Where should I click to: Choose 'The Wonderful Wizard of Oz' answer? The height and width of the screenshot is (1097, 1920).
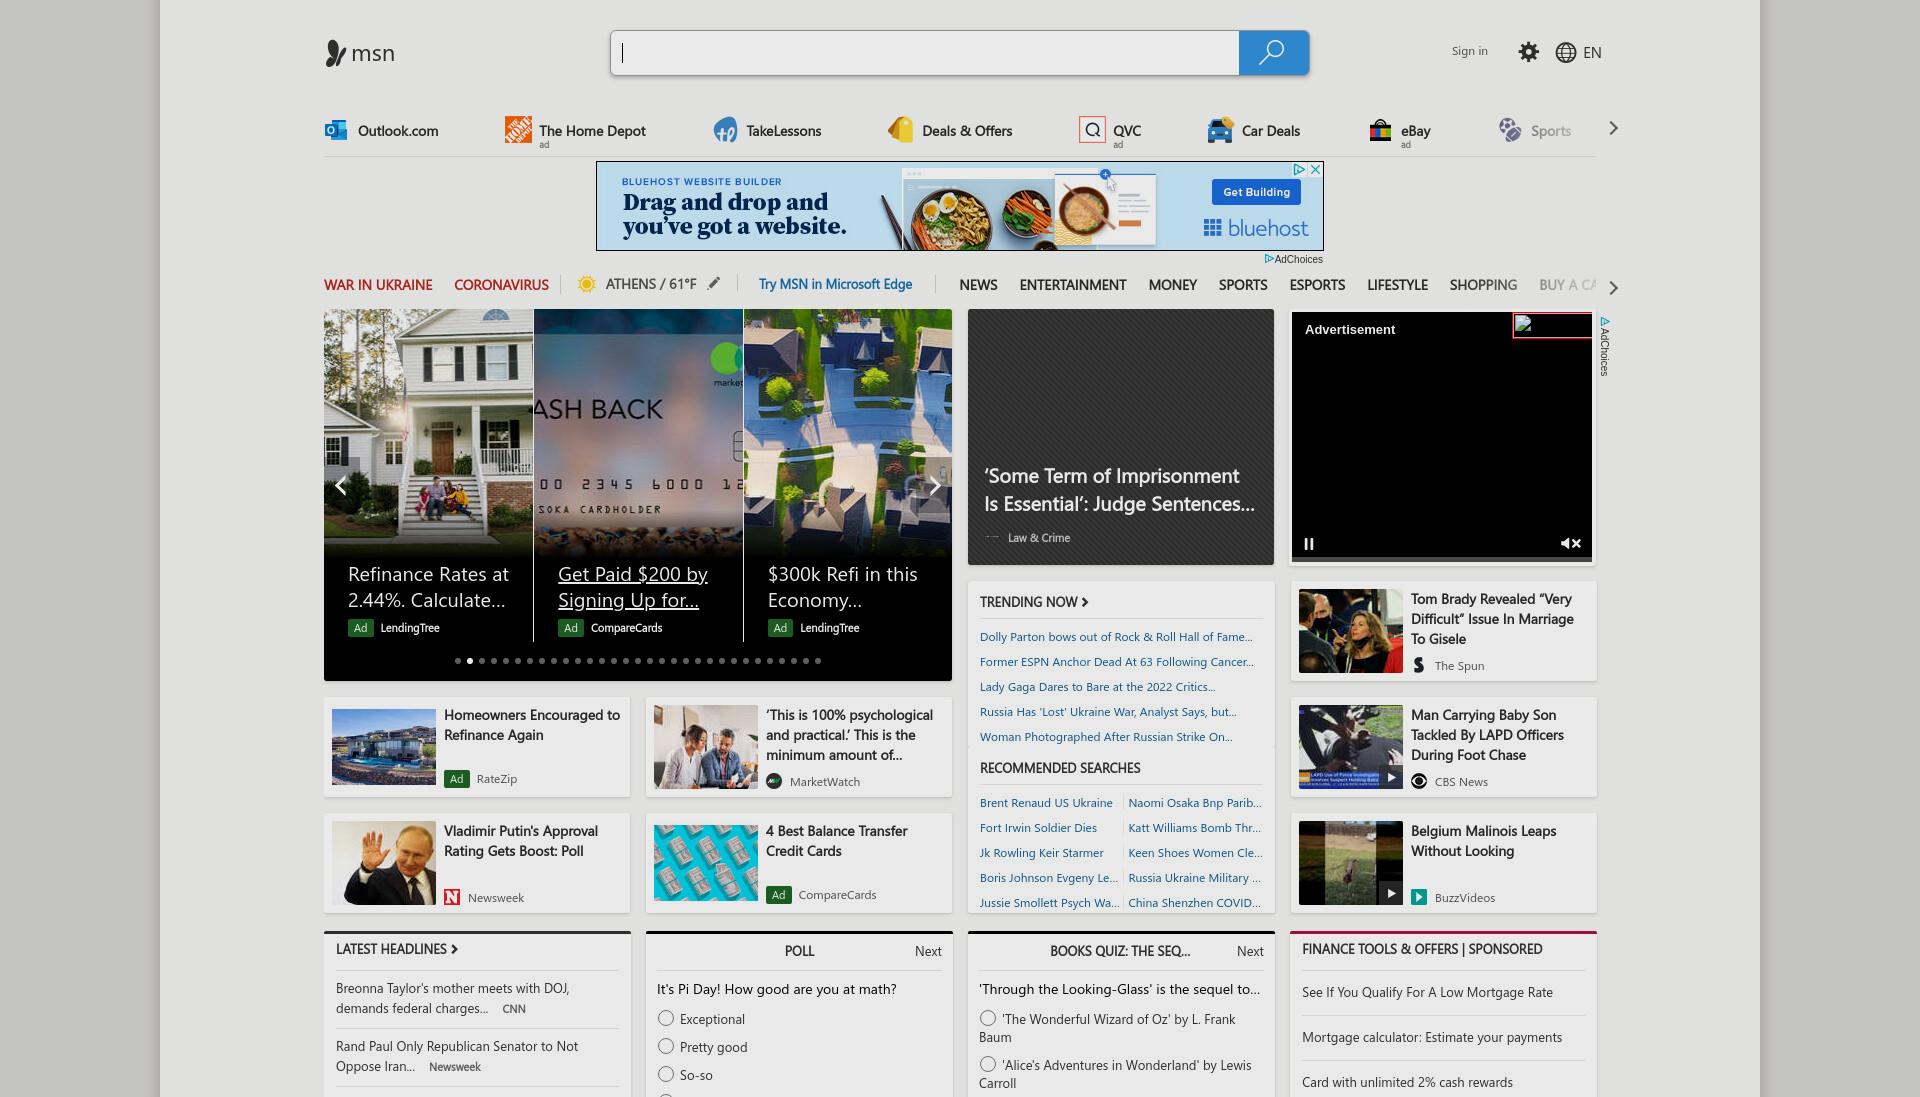pyautogui.click(x=988, y=1018)
